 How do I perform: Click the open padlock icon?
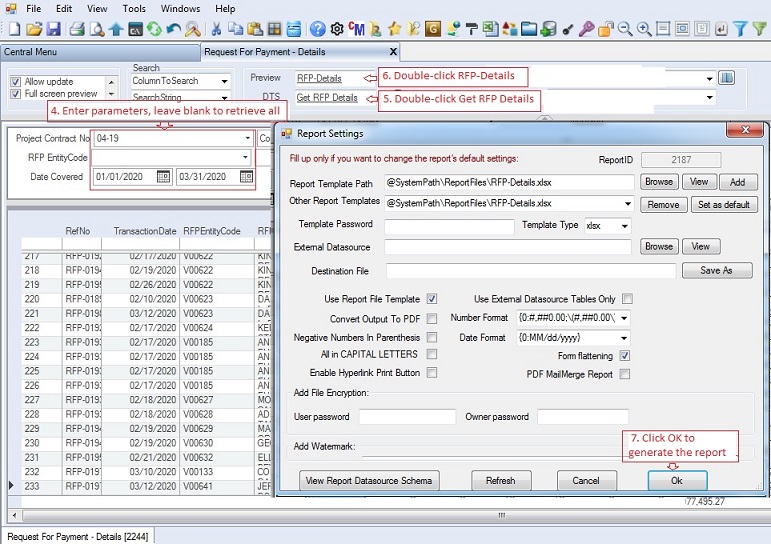[x=606, y=29]
